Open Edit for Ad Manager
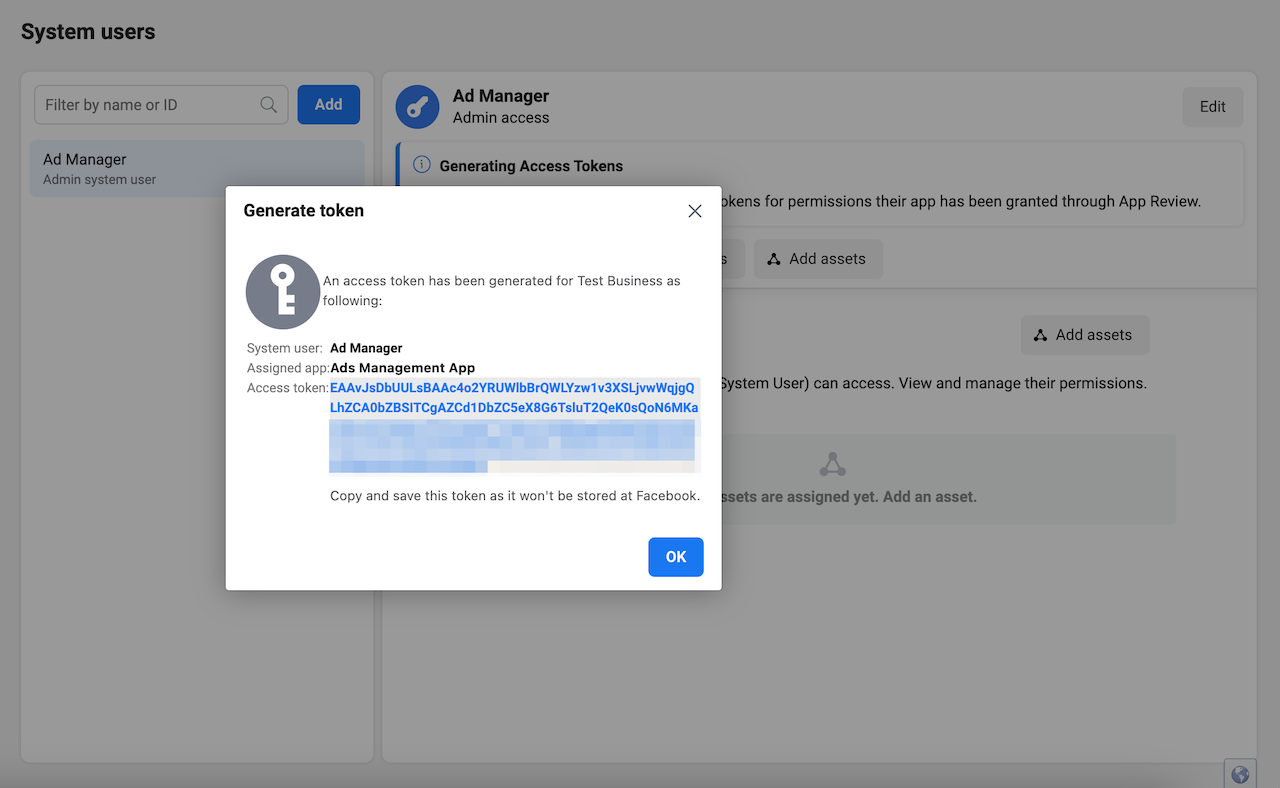Viewport: 1280px width, 788px height. [1213, 107]
